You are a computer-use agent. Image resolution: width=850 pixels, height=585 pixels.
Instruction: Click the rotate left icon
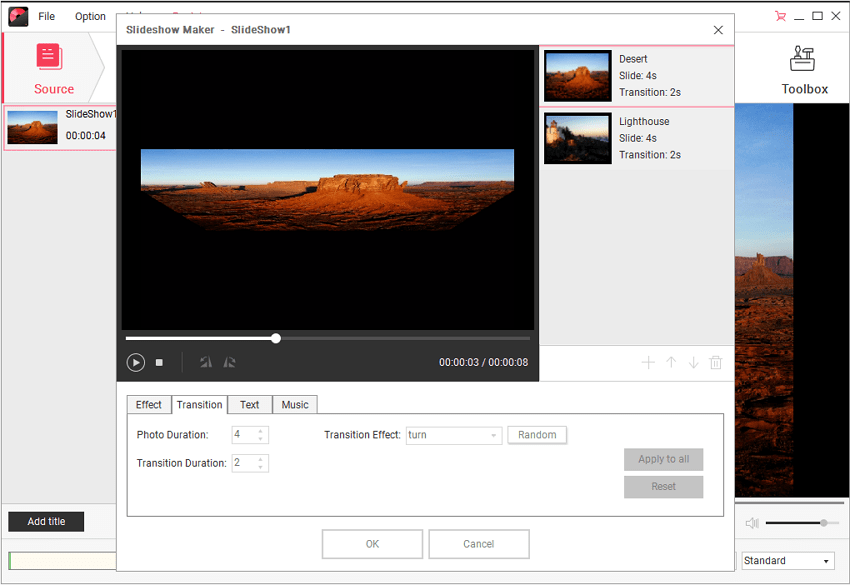[x=206, y=362]
